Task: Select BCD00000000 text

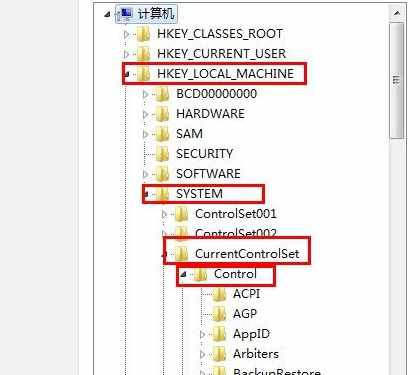Action: click(217, 94)
